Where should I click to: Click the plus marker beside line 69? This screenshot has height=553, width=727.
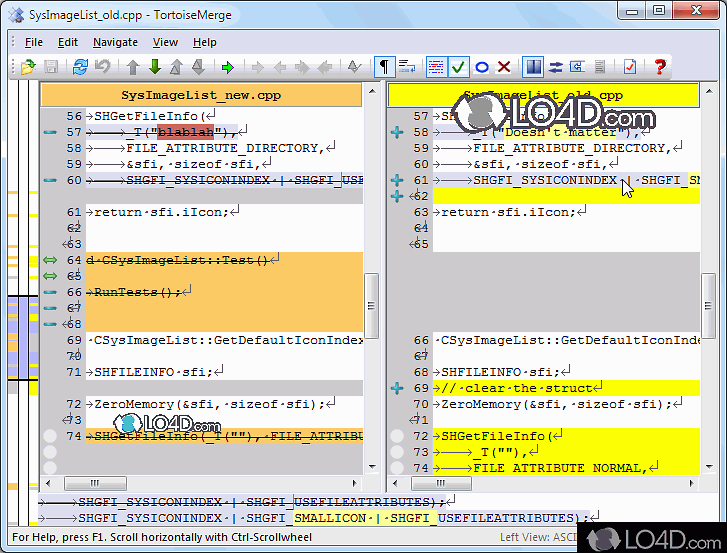point(397,388)
